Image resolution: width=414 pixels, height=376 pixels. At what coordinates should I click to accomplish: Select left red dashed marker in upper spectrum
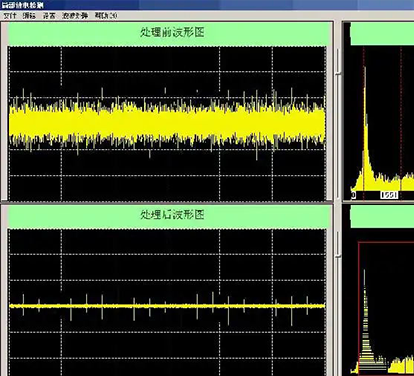point(364,123)
